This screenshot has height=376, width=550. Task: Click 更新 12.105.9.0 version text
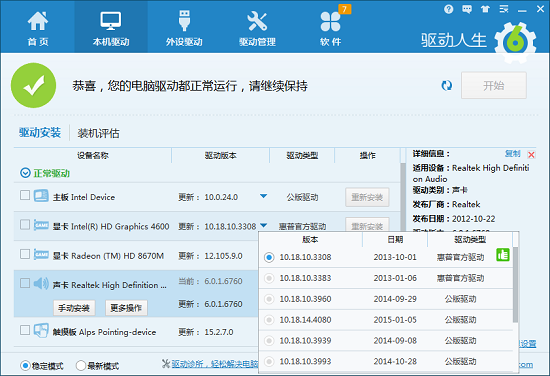(210, 256)
